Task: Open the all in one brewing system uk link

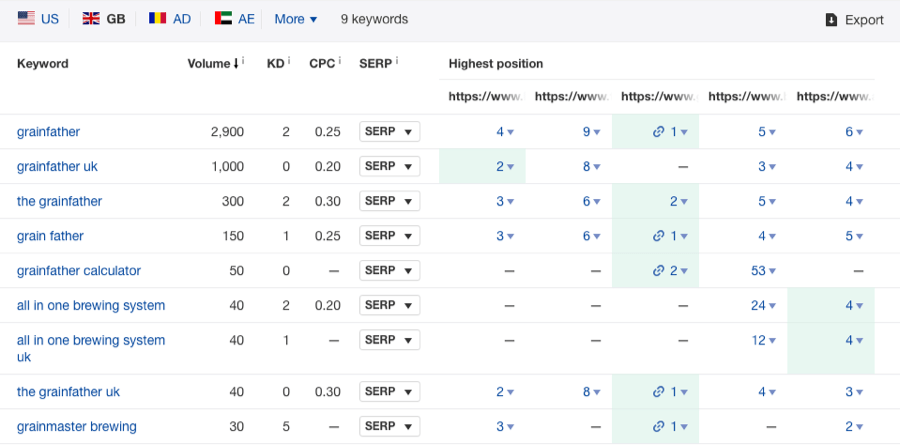Action: click(x=90, y=348)
